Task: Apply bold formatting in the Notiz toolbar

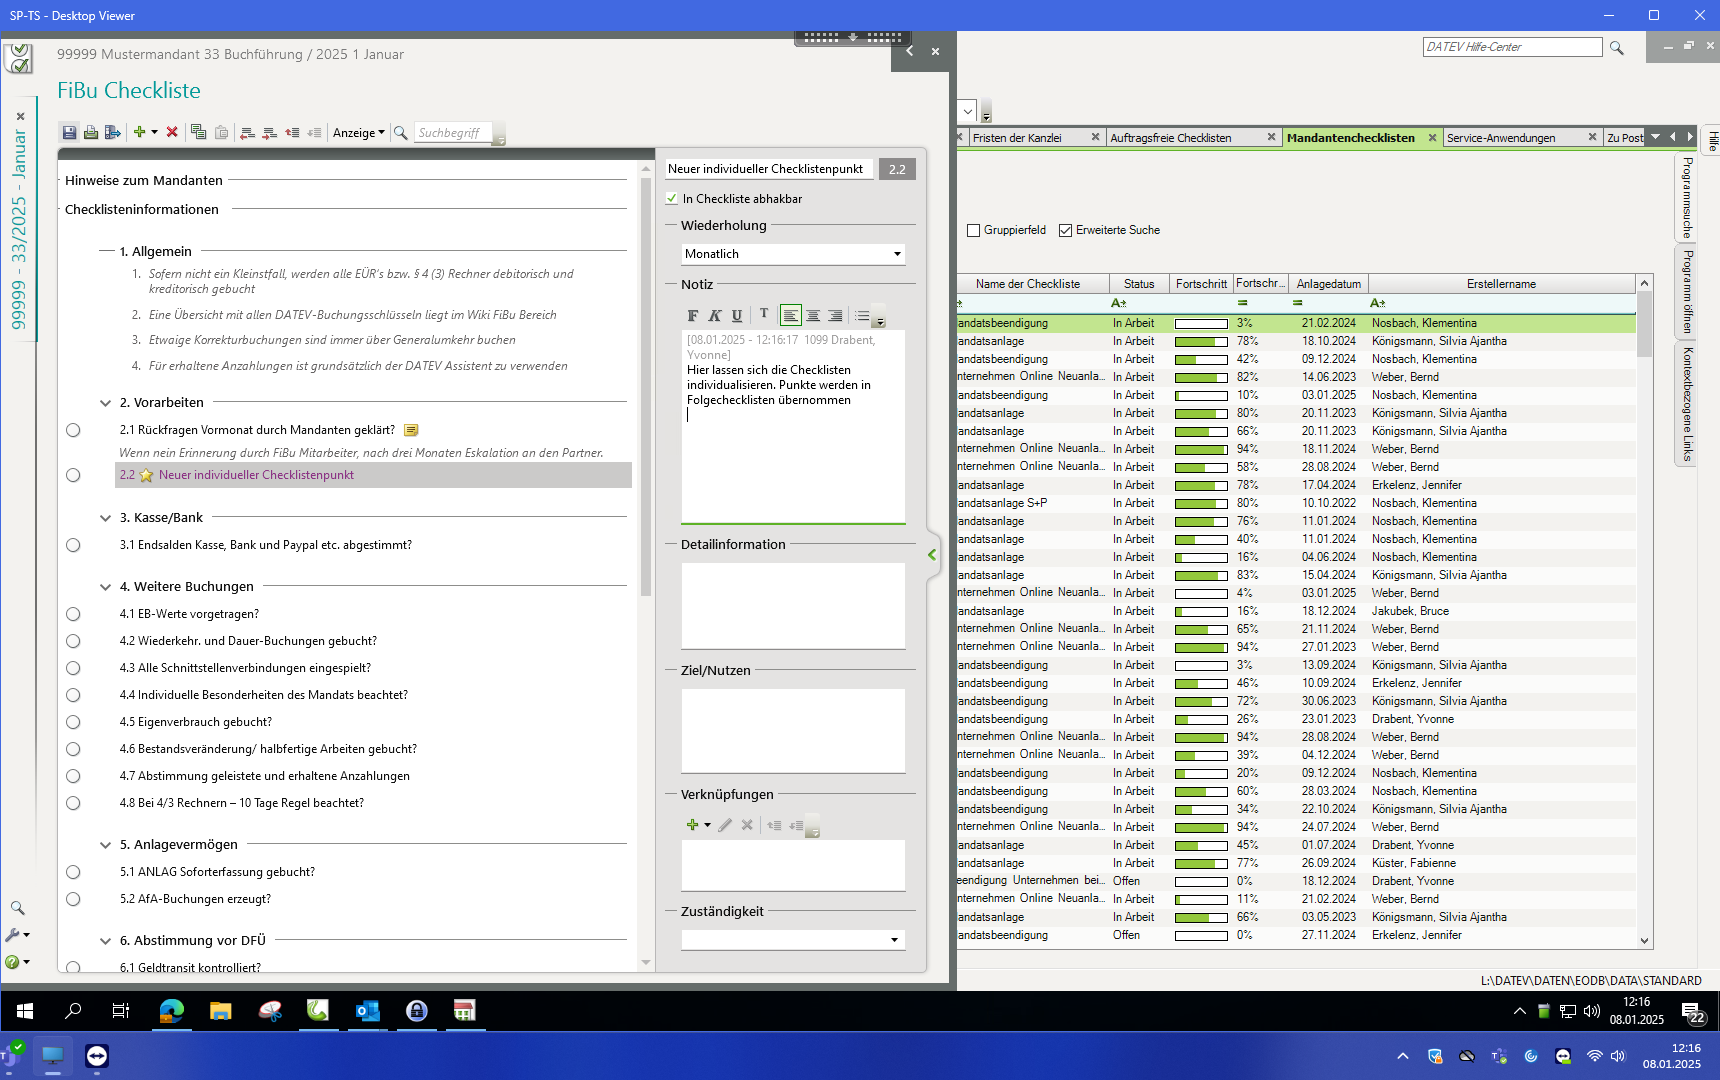Action: [x=692, y=316]
